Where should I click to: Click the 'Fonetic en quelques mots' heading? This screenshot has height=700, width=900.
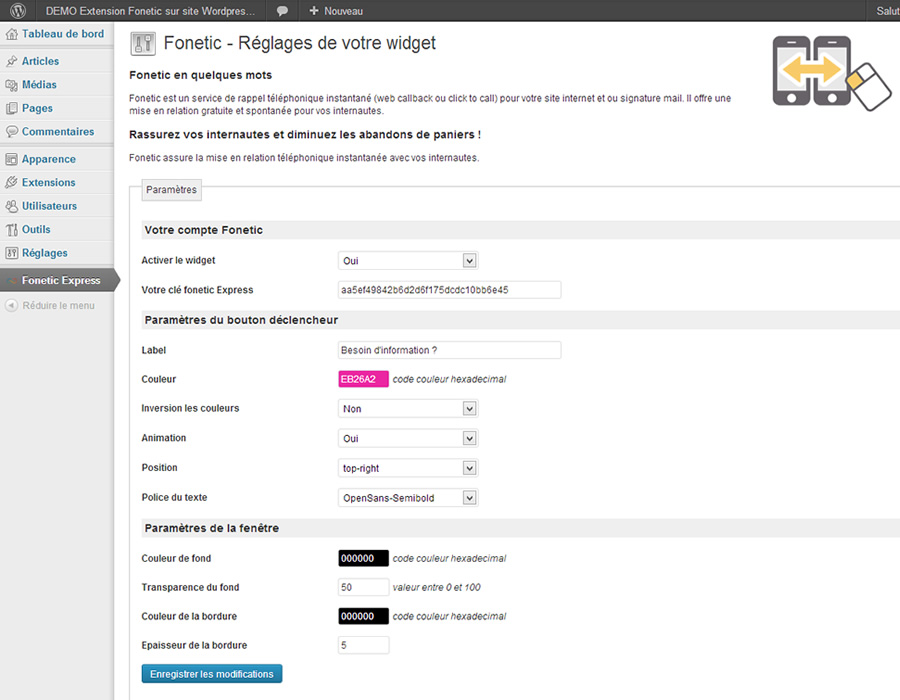pyautogui.click(x=200, y=75)
